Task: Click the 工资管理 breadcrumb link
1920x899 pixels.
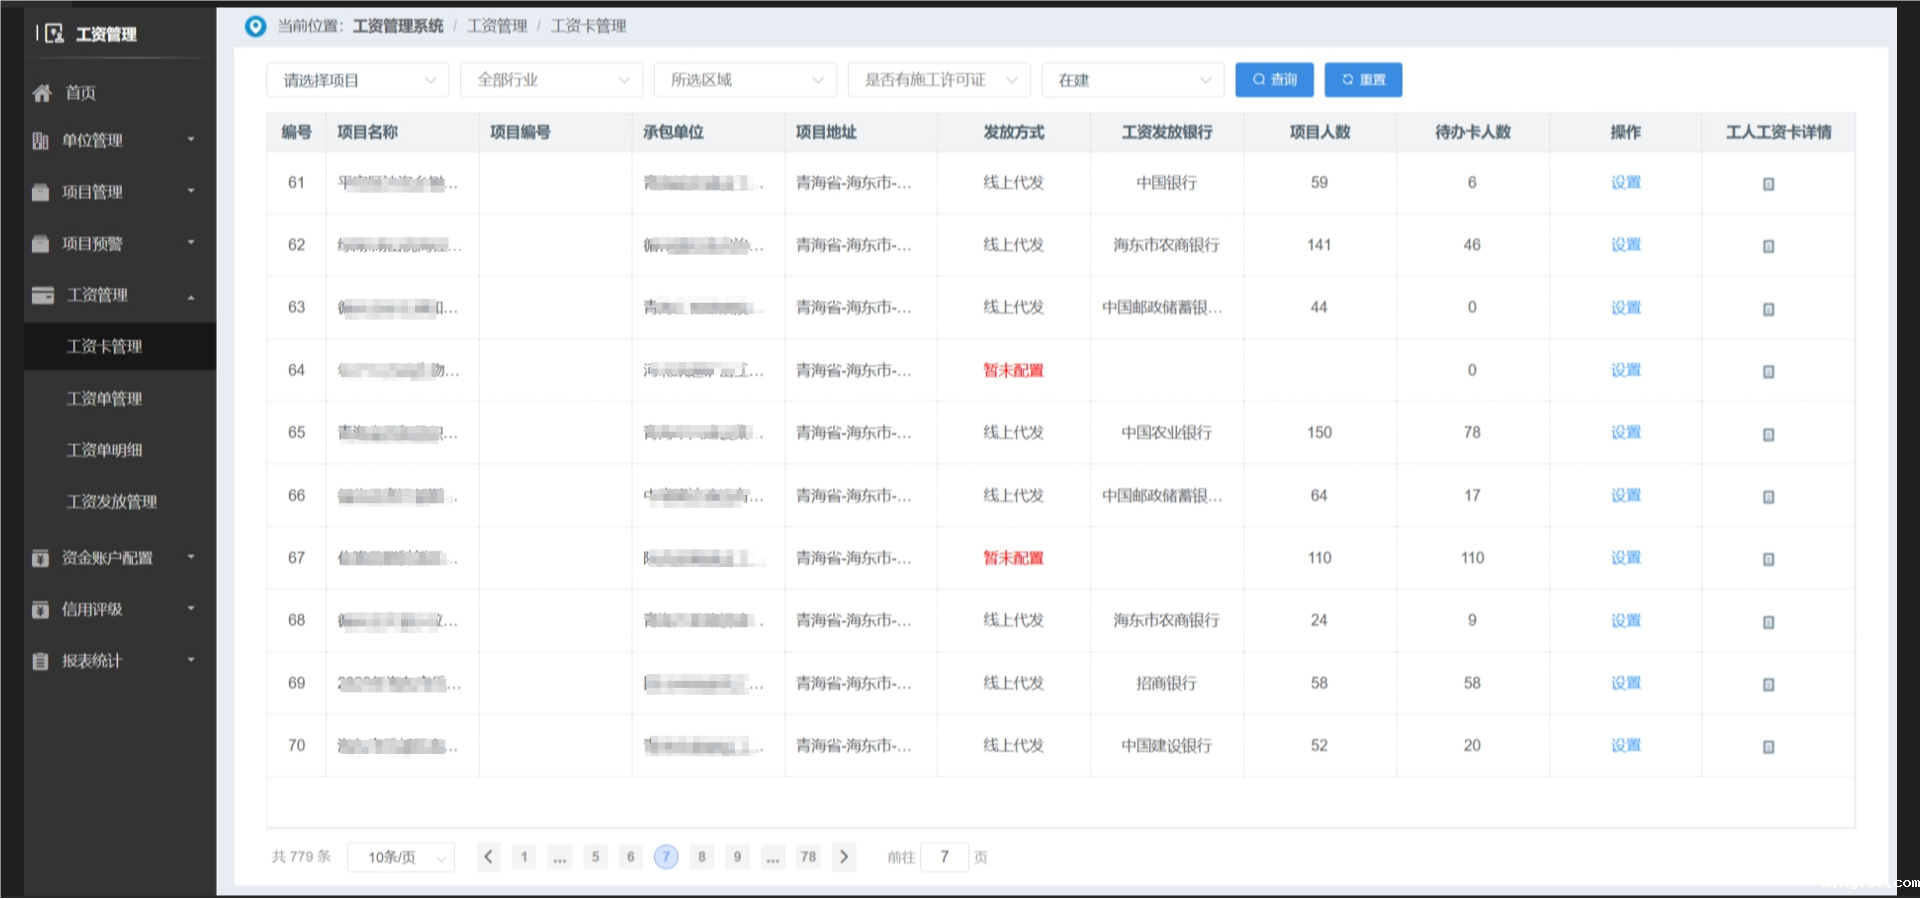Action: (x=496, y=26)
